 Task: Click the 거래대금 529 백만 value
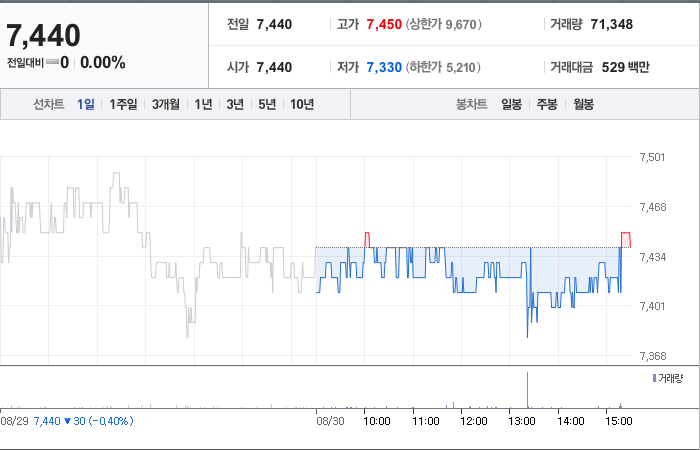click(625, 67)
